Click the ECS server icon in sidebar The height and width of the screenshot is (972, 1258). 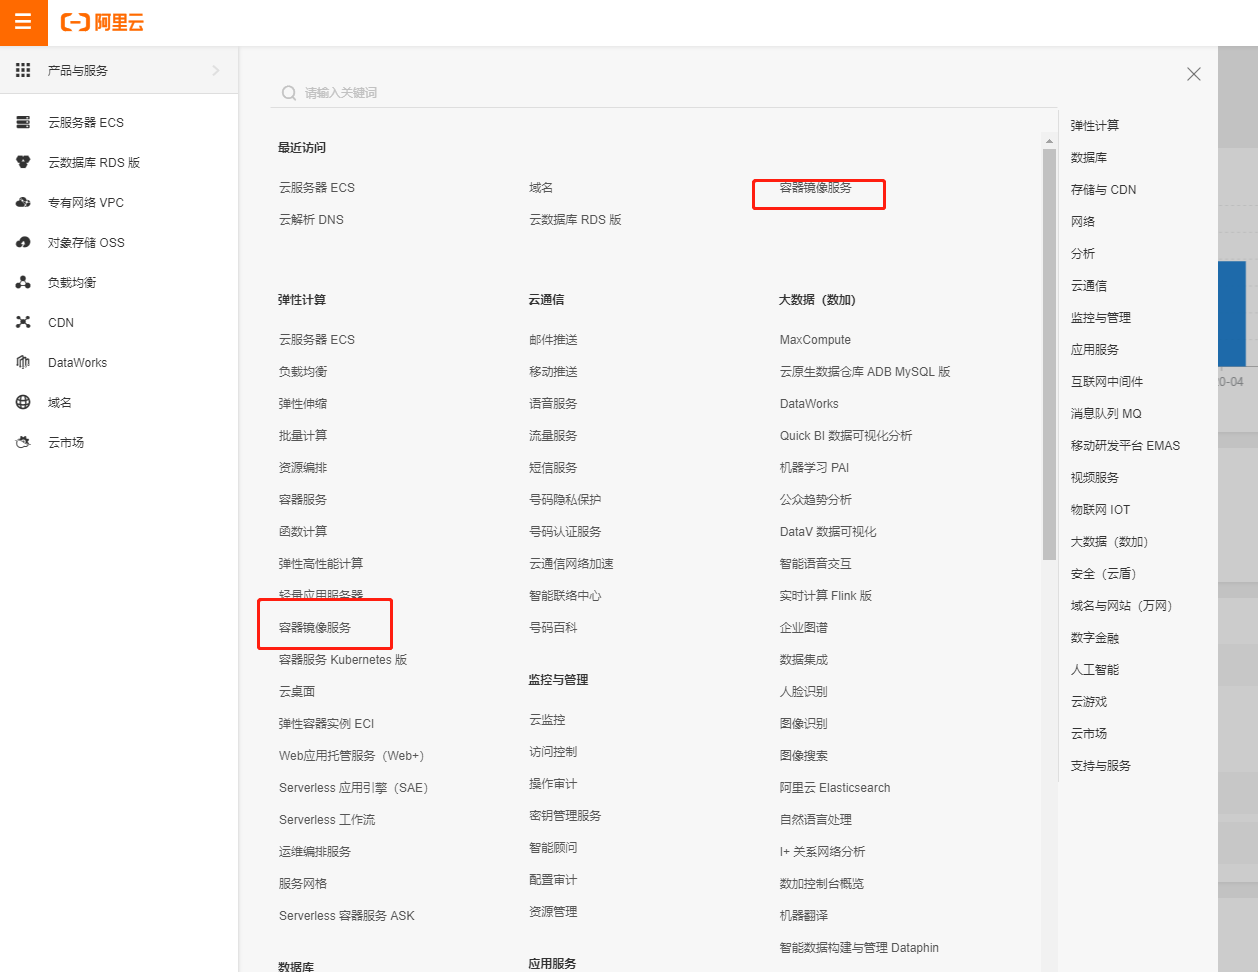coord(23,122)
